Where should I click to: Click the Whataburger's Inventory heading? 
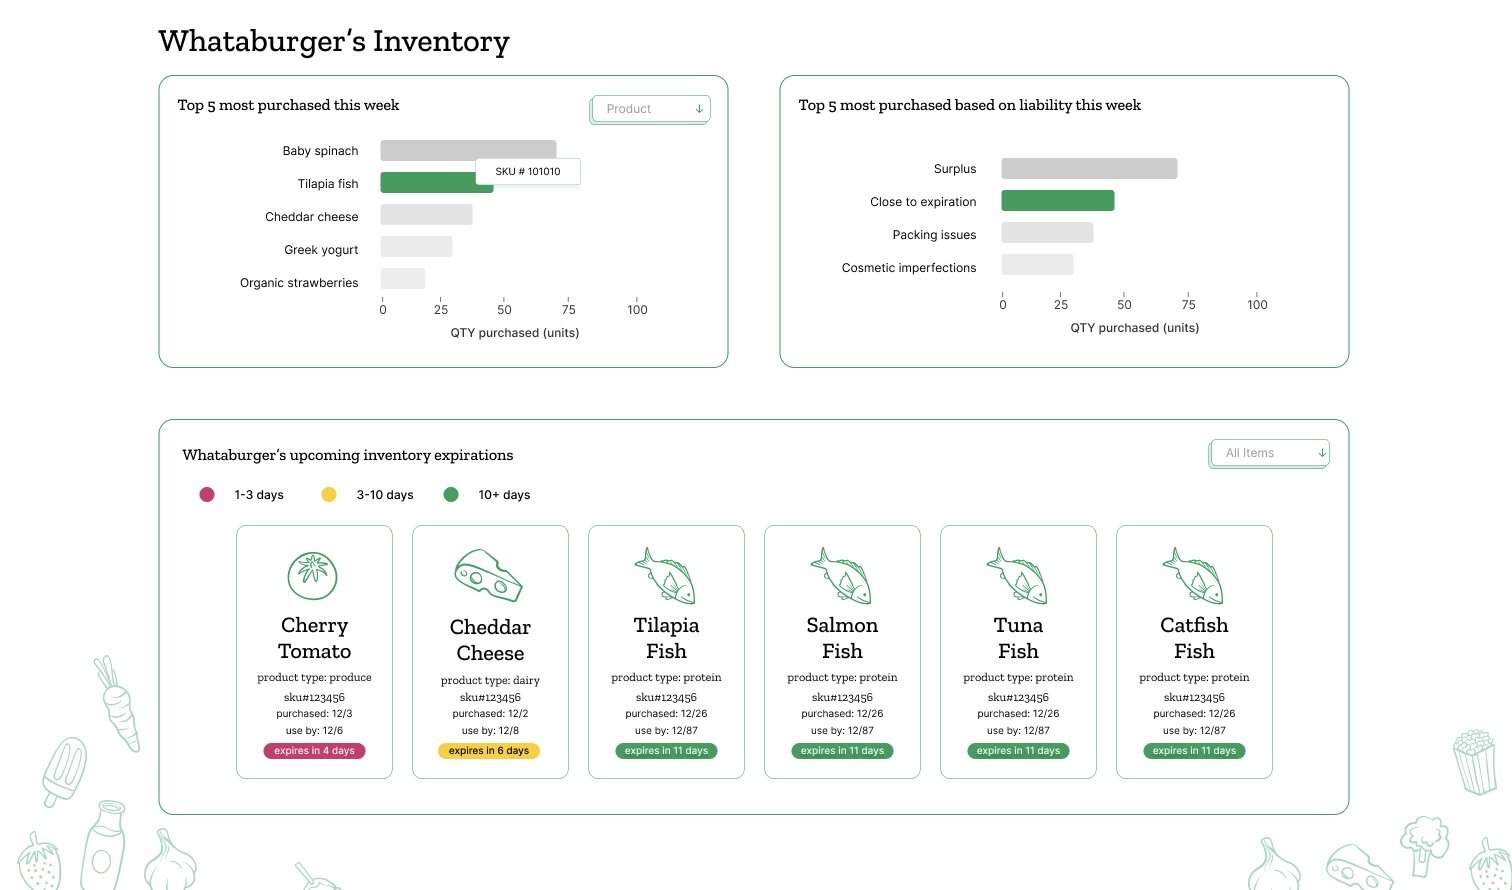pos(334,41)
